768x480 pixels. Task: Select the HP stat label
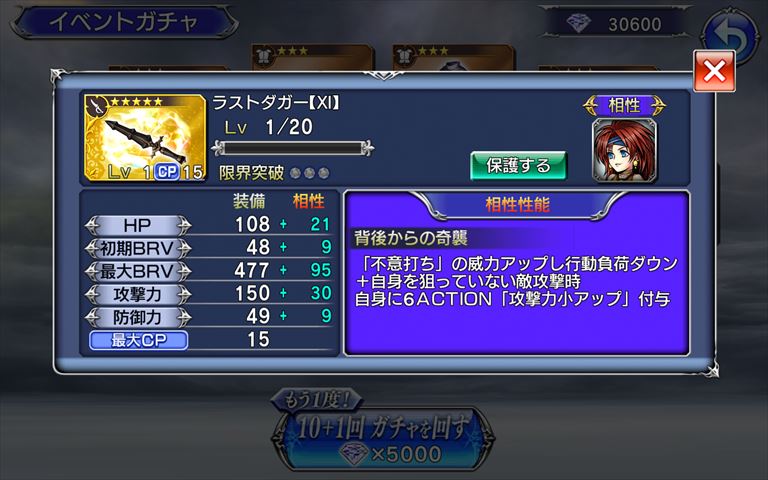[138, 225]
